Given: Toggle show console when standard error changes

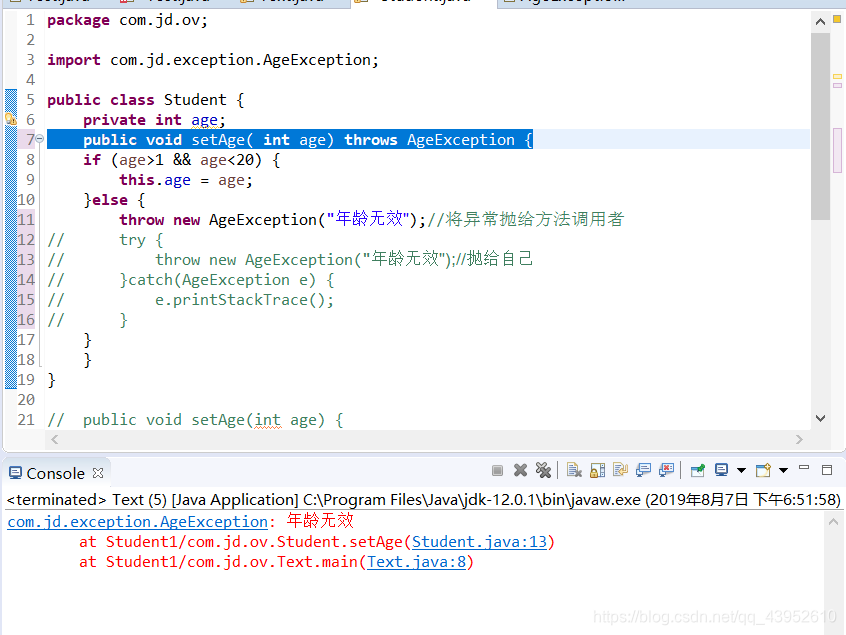Looking at the screenshot, I should [666, 471].
